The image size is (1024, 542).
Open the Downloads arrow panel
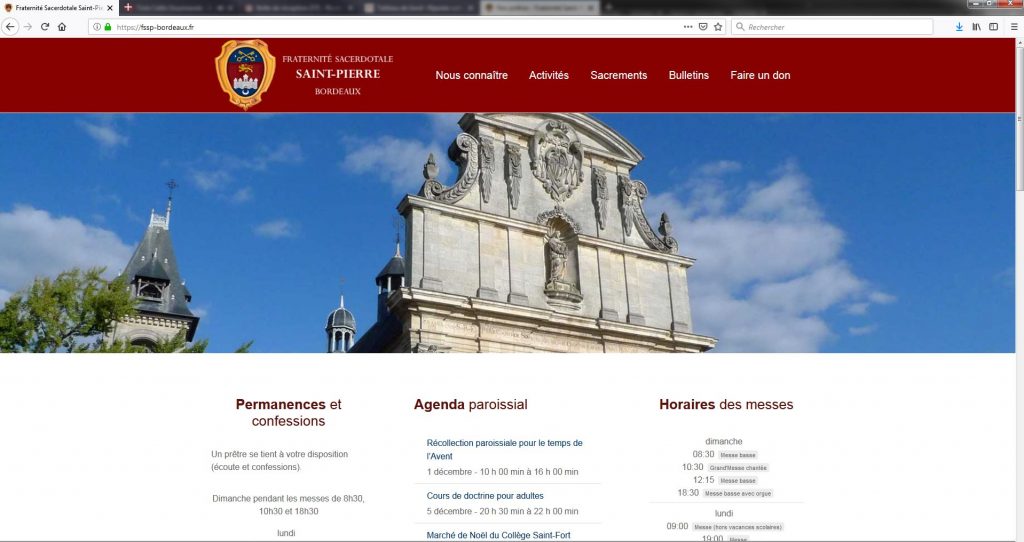point(959,27)
